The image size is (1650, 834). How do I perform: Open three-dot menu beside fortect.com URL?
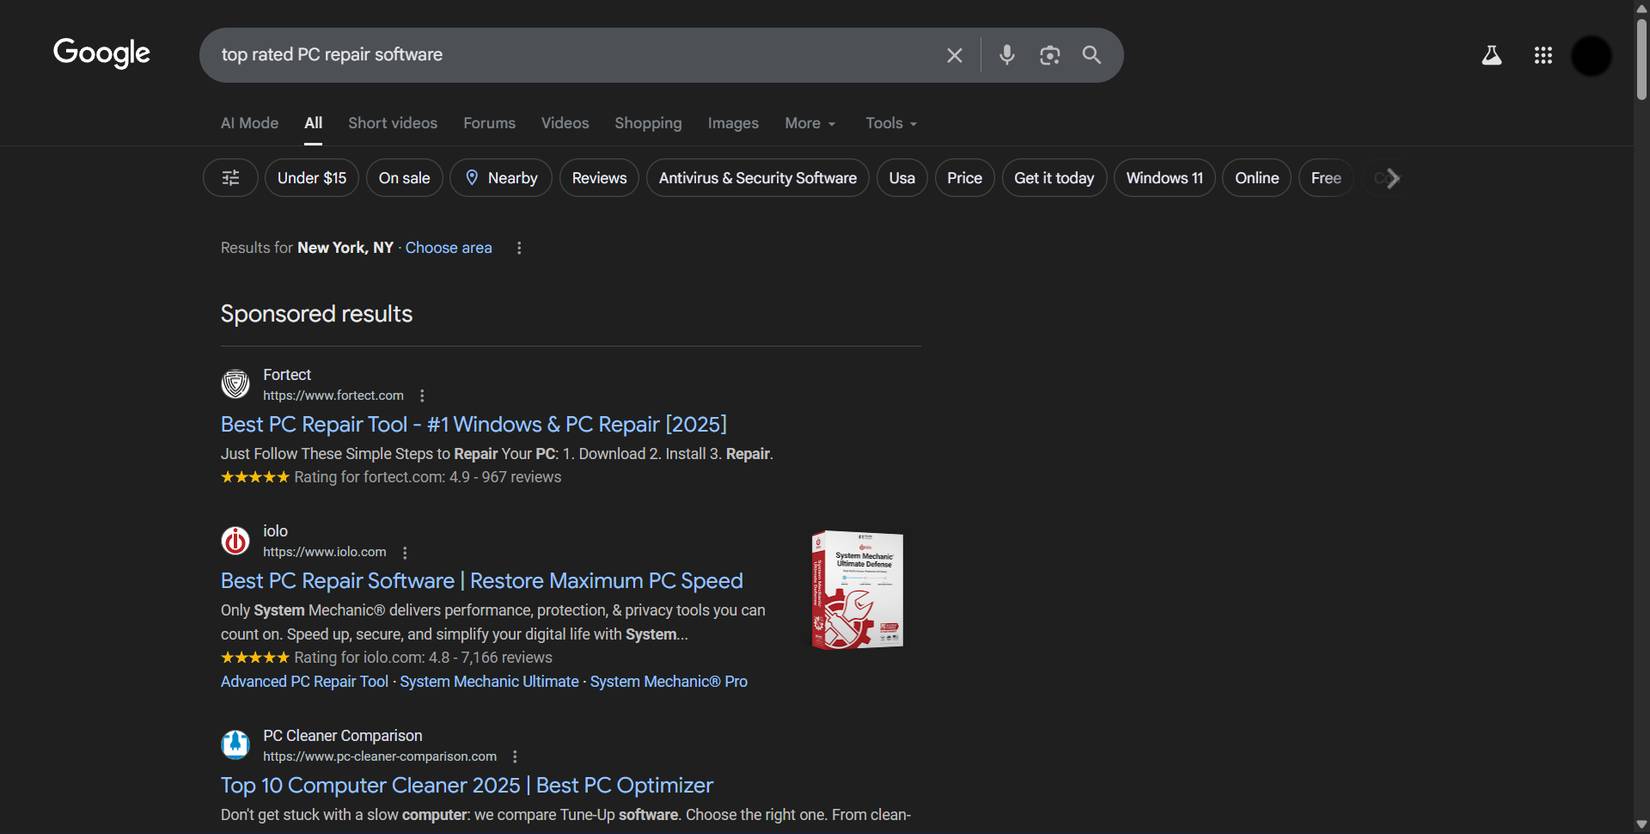[x=422, y=396]
